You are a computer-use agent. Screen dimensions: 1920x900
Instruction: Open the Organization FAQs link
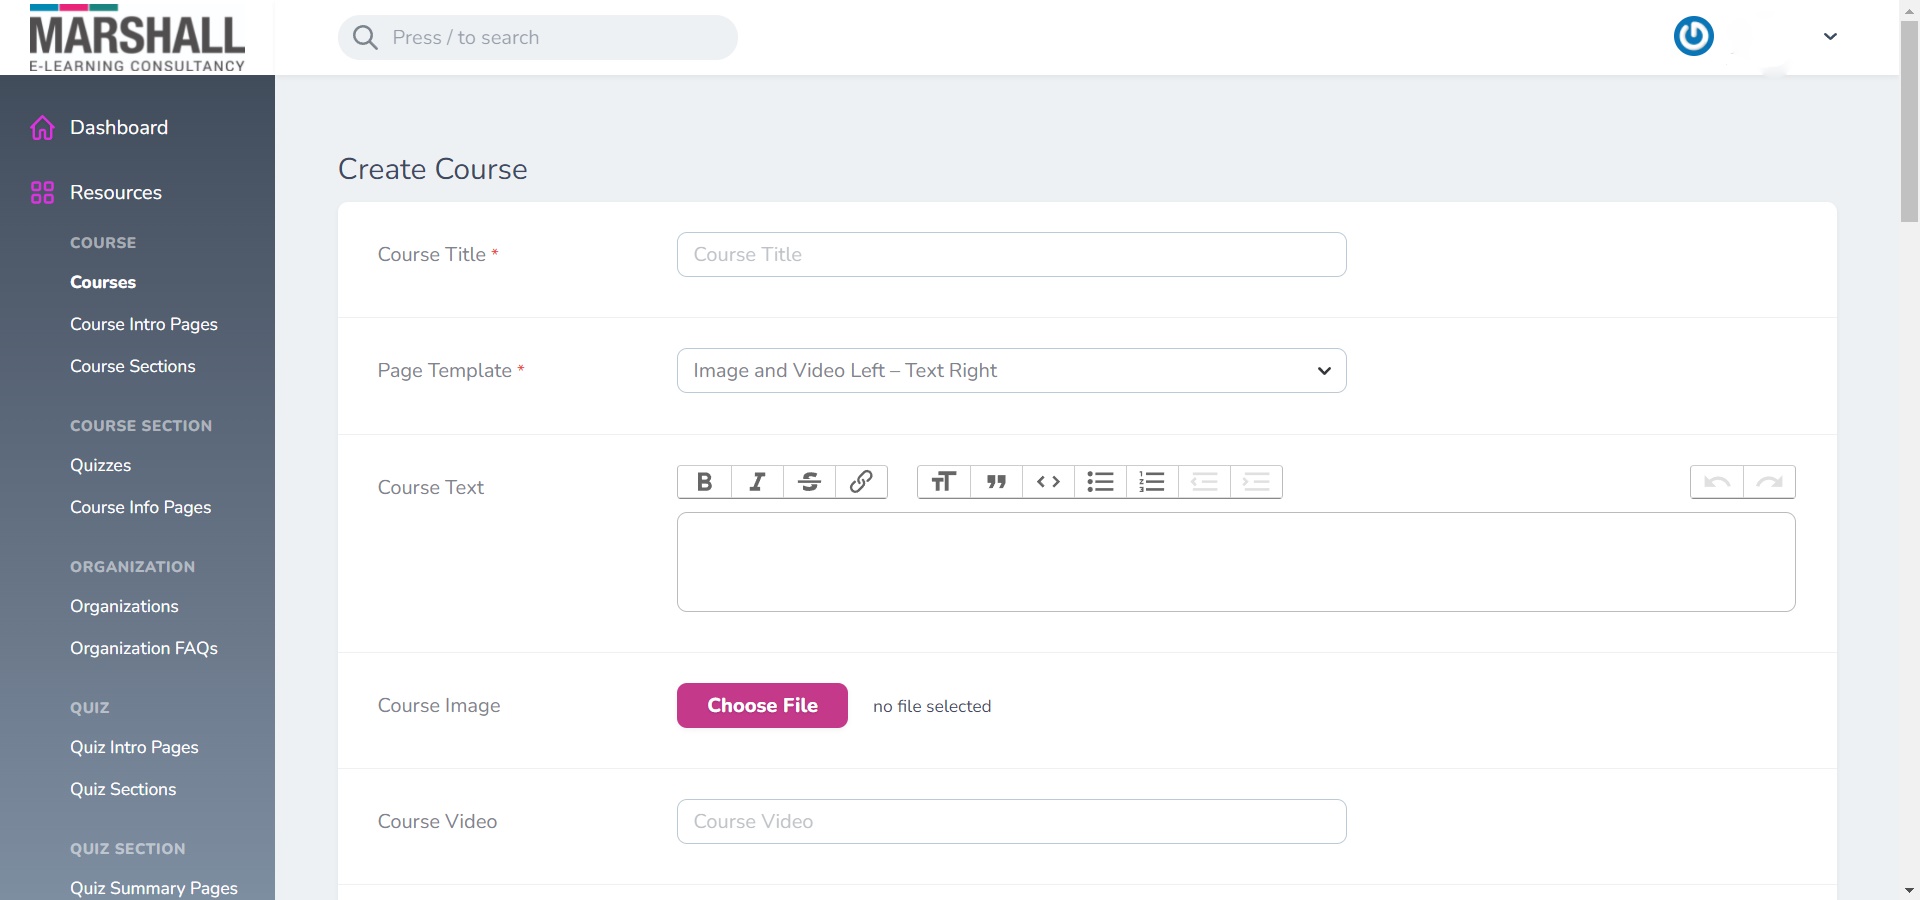(x=143, y=648)
